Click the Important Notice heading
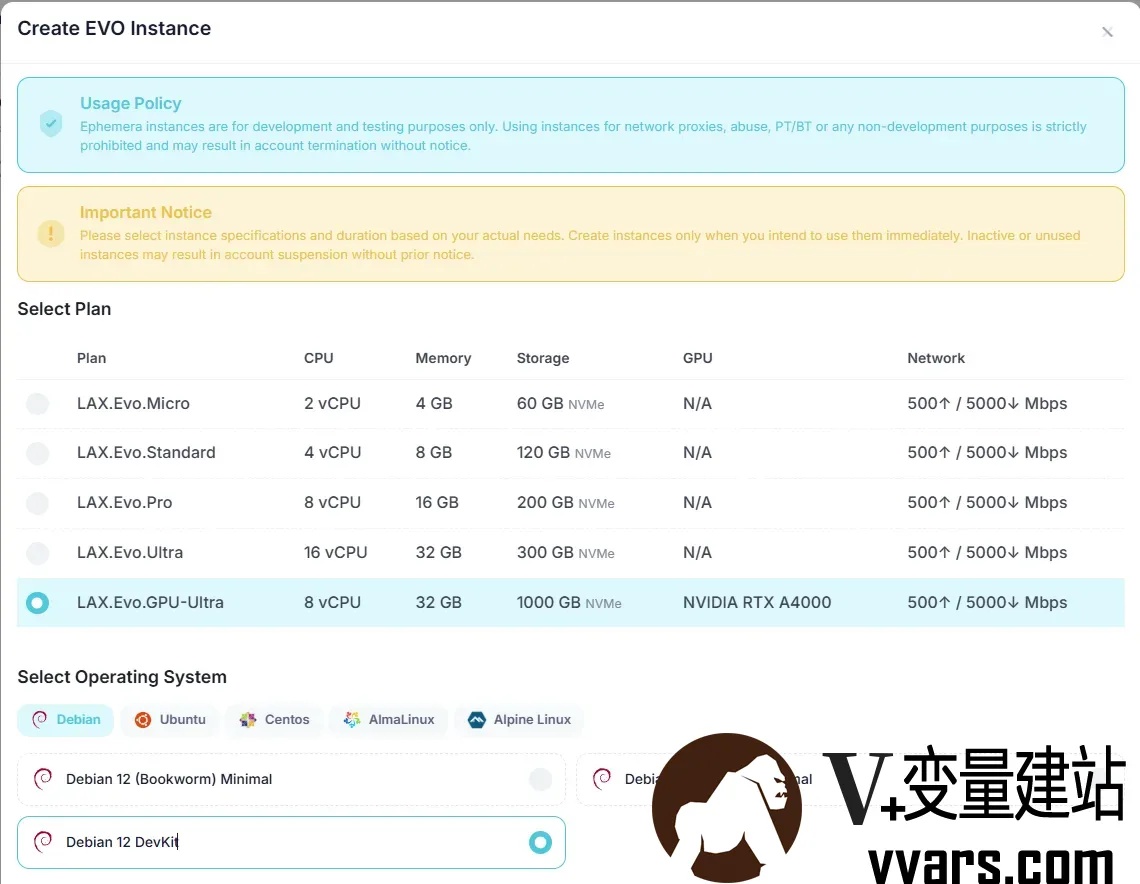Screen dimensions: 1140x884 point(145,212)
